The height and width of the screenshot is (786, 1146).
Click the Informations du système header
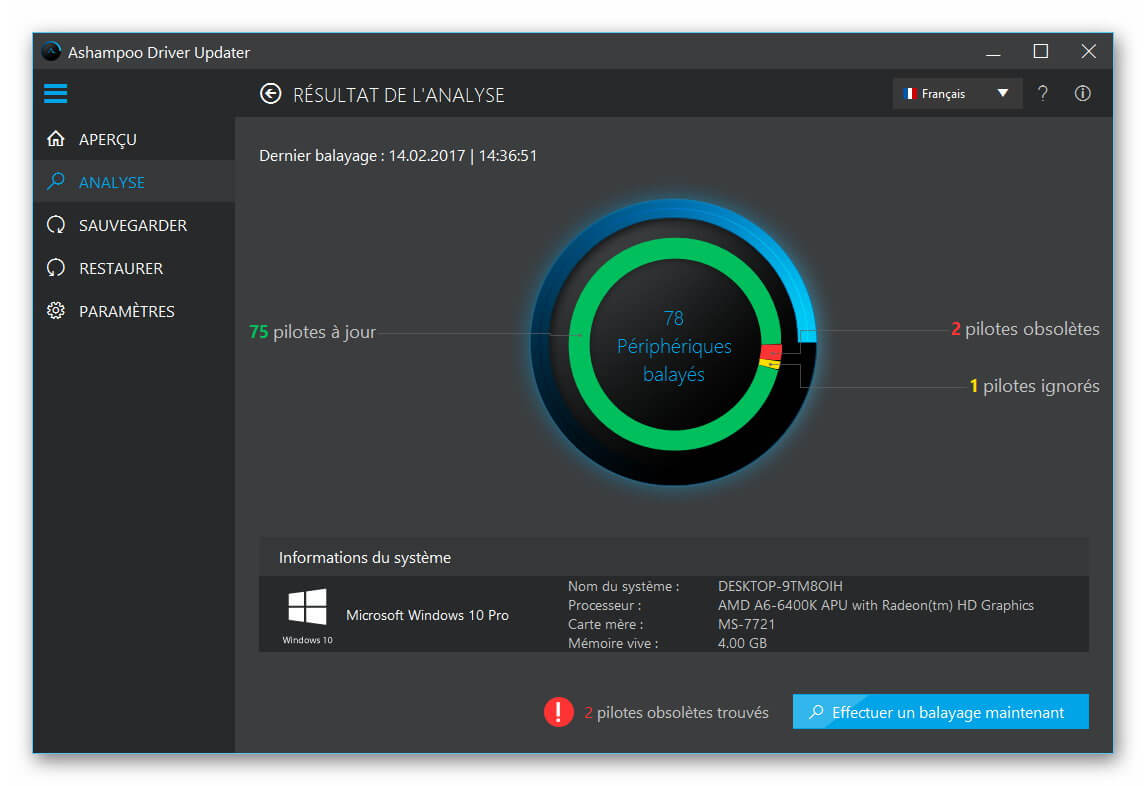pos(365,557)
